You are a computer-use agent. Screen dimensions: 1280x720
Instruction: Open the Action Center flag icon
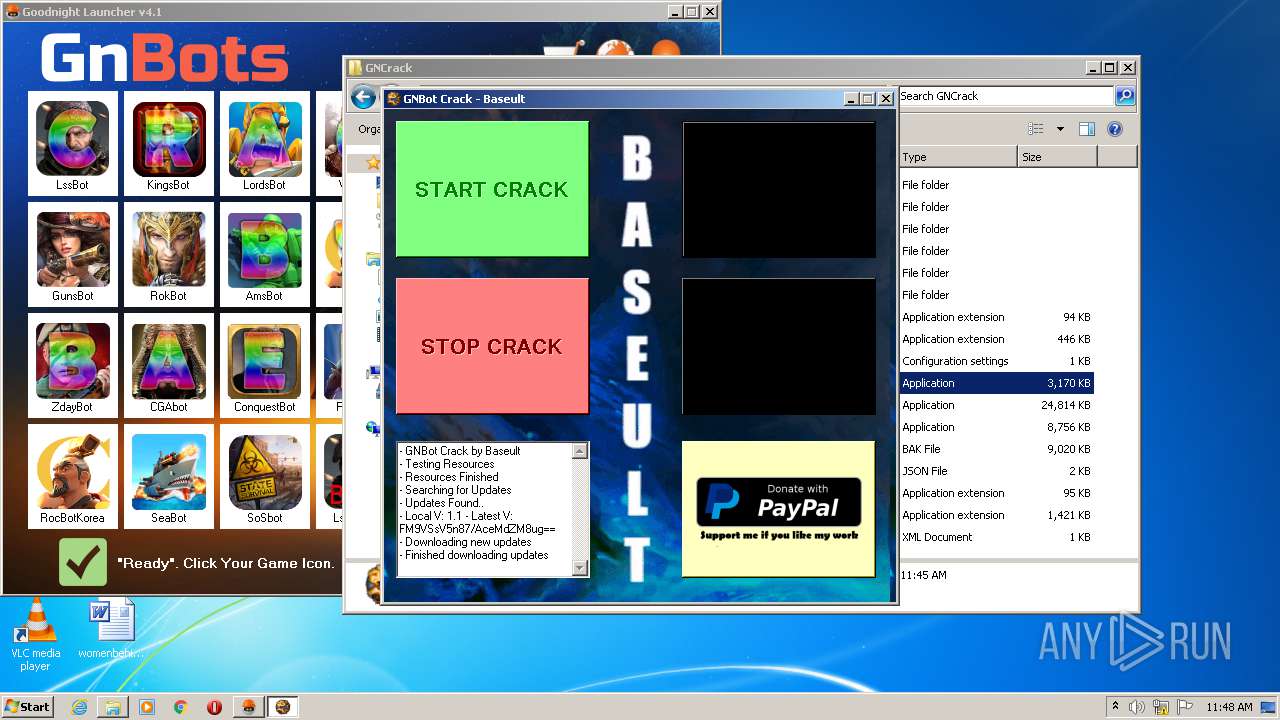click(x=1185, y=707)
